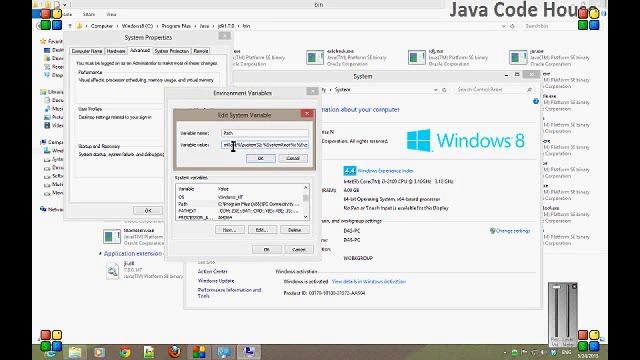Open File Explorer from taskbar

click(x=75, y=352)
